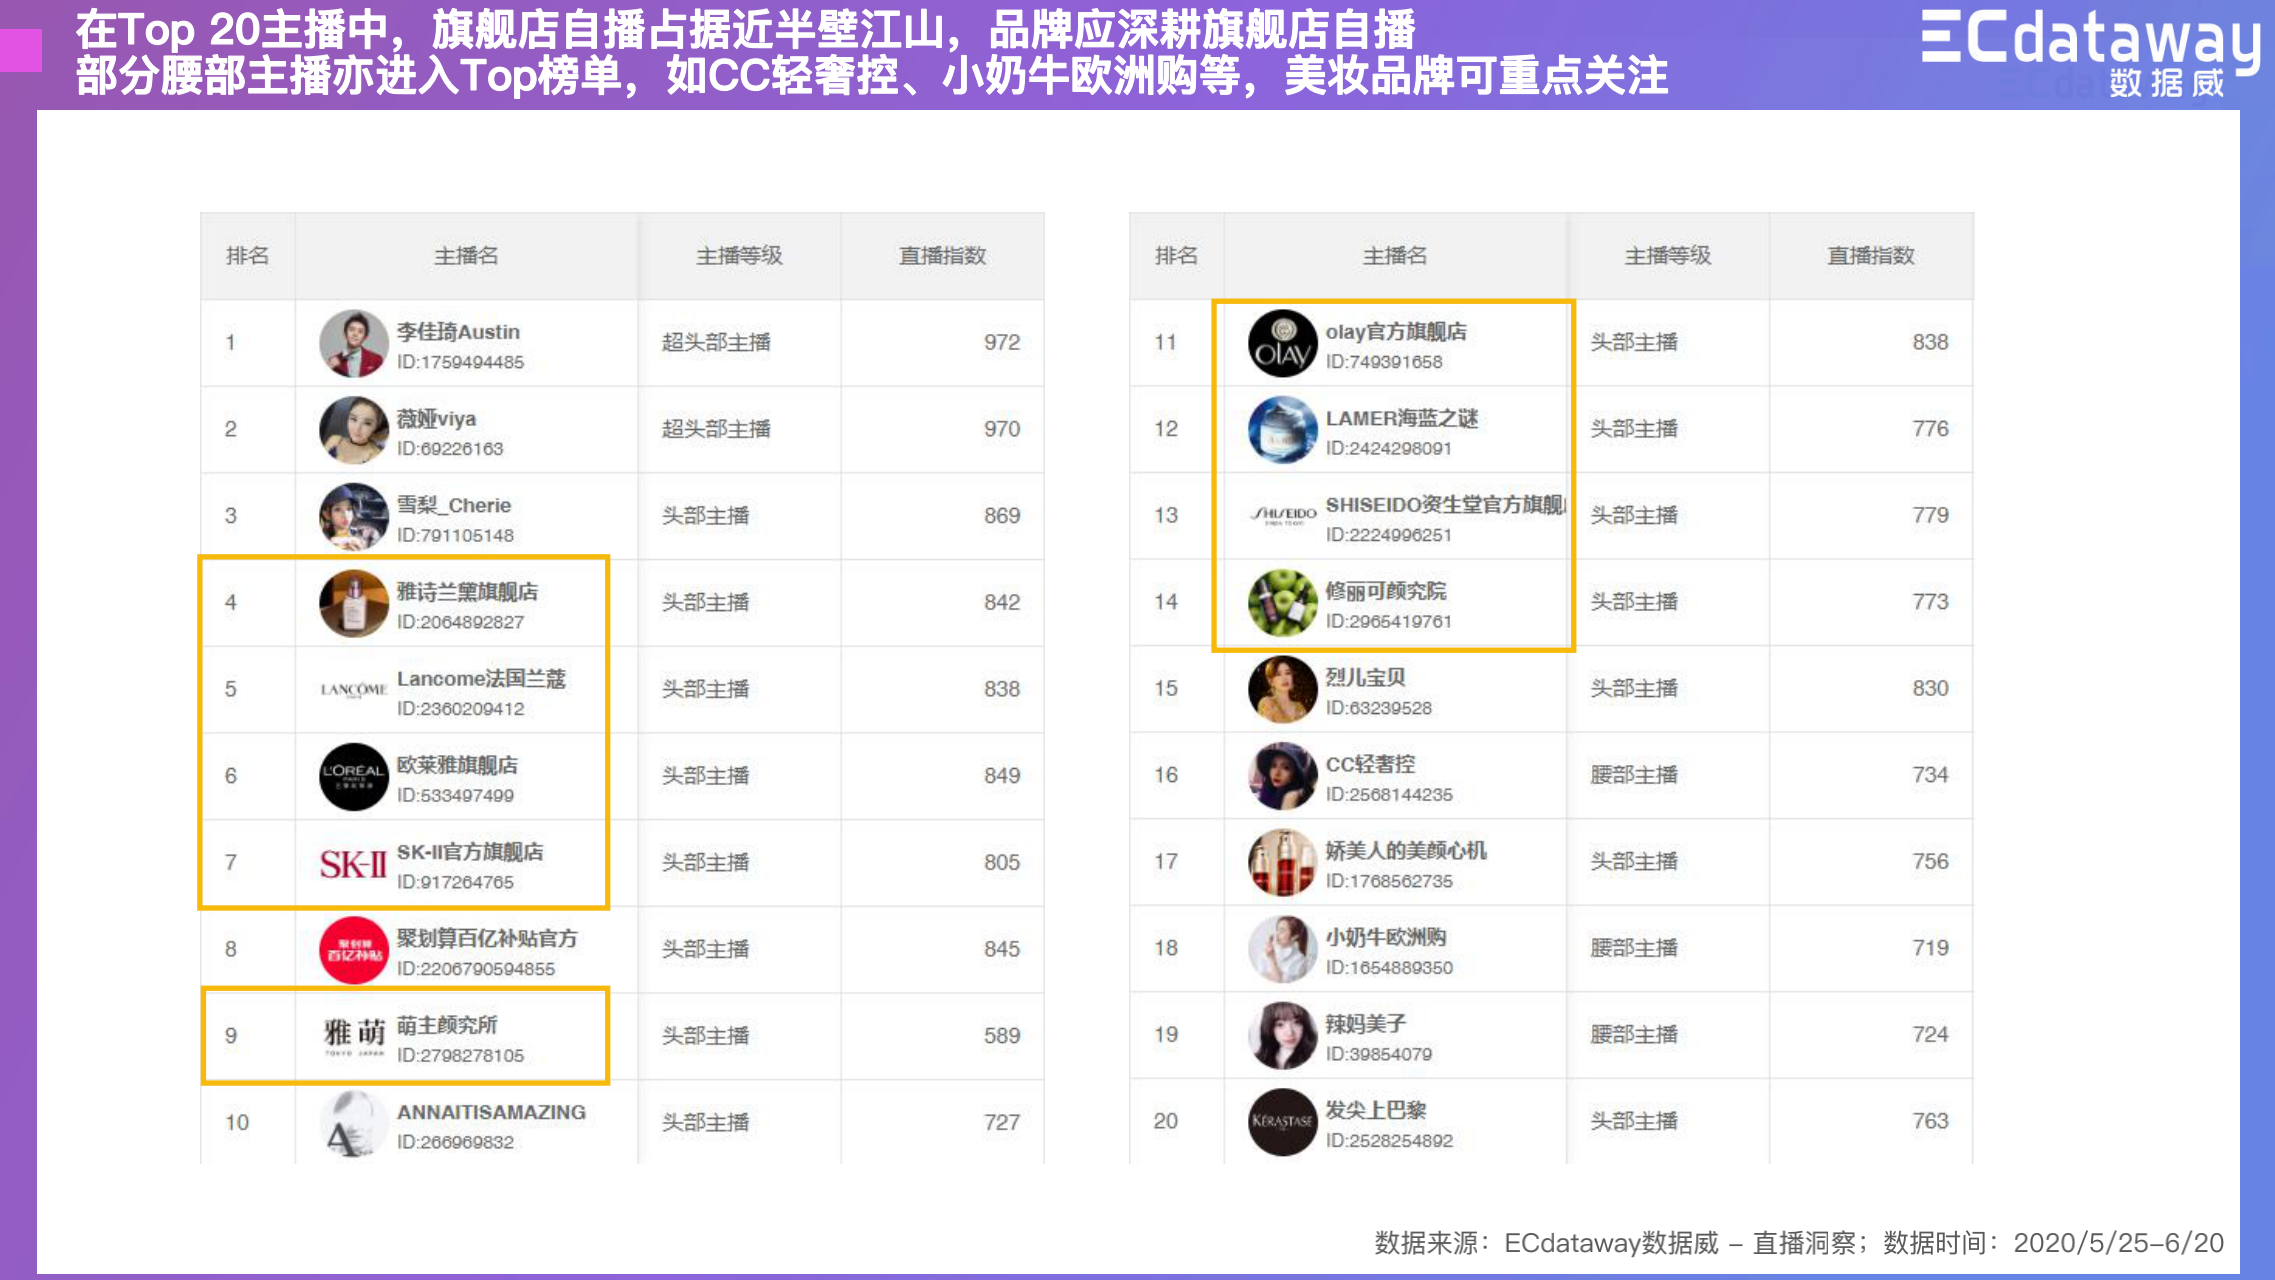Click the 修丽可颜究院 green avatar icon

click(x=1282, y=603)
